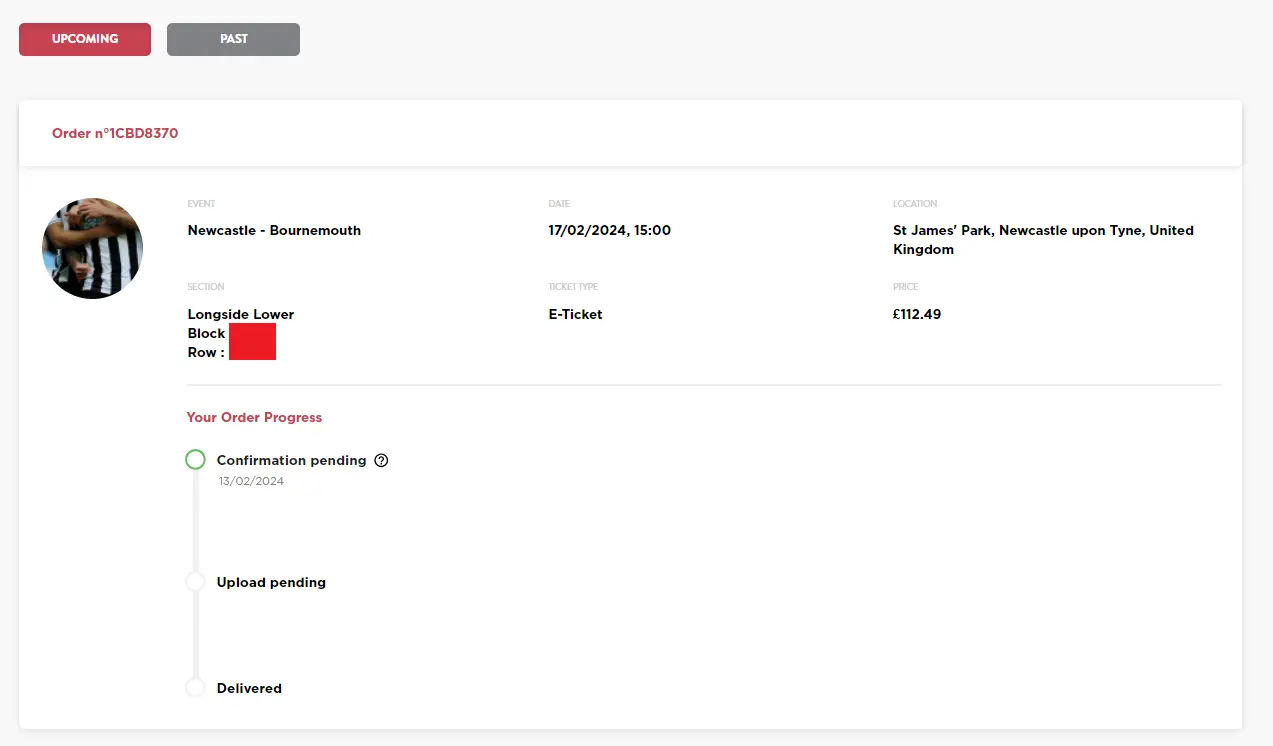Click Your Order Progress heading
Viewport: 1273px width, 746px height.
pyautogui.click(x=254, y=417)
